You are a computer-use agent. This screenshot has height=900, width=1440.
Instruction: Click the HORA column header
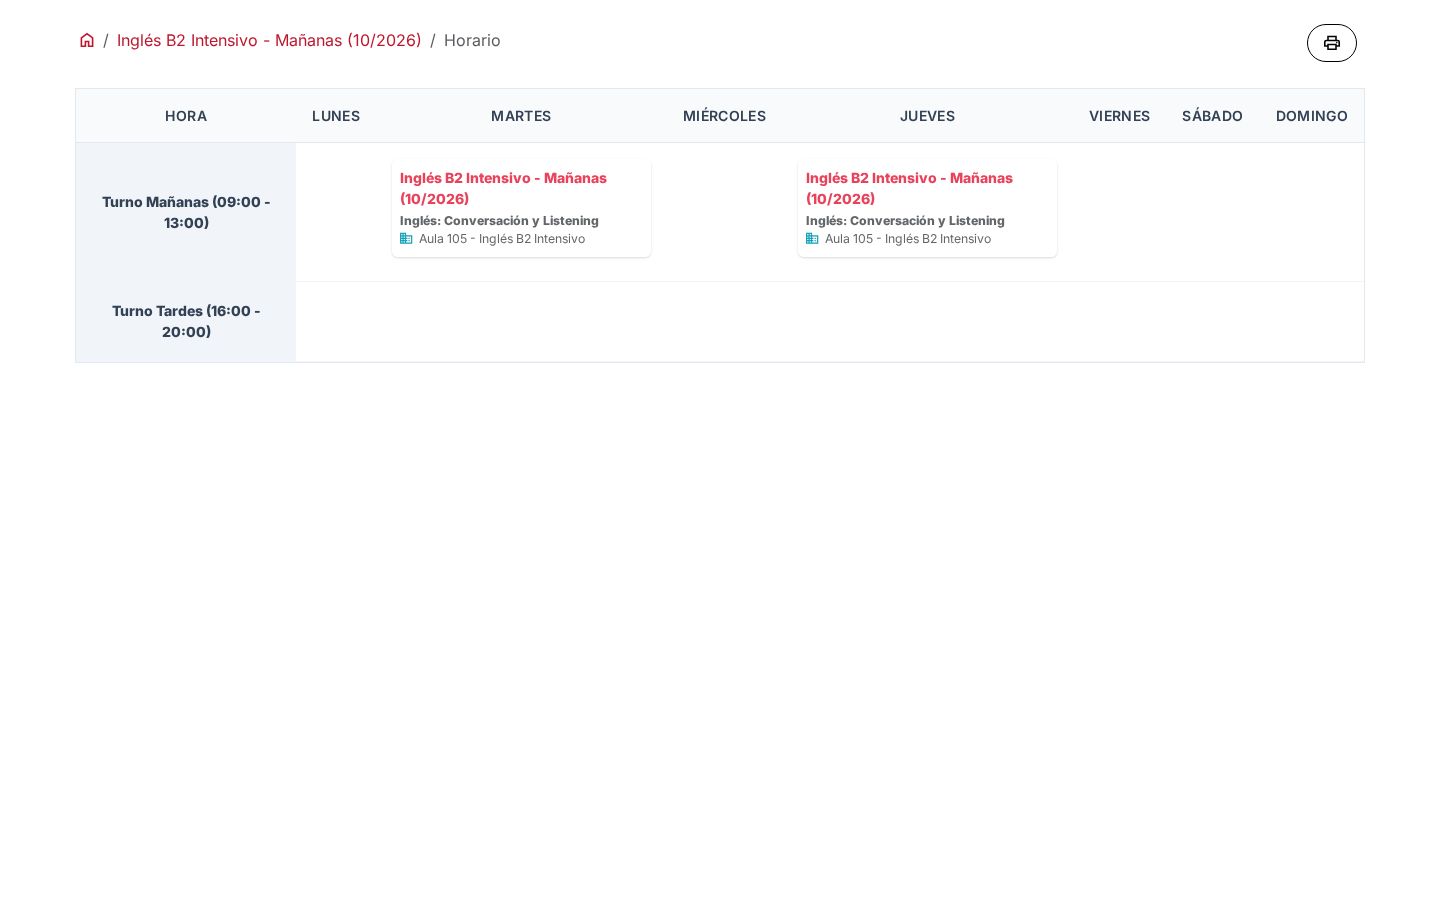tap(186, 116)
